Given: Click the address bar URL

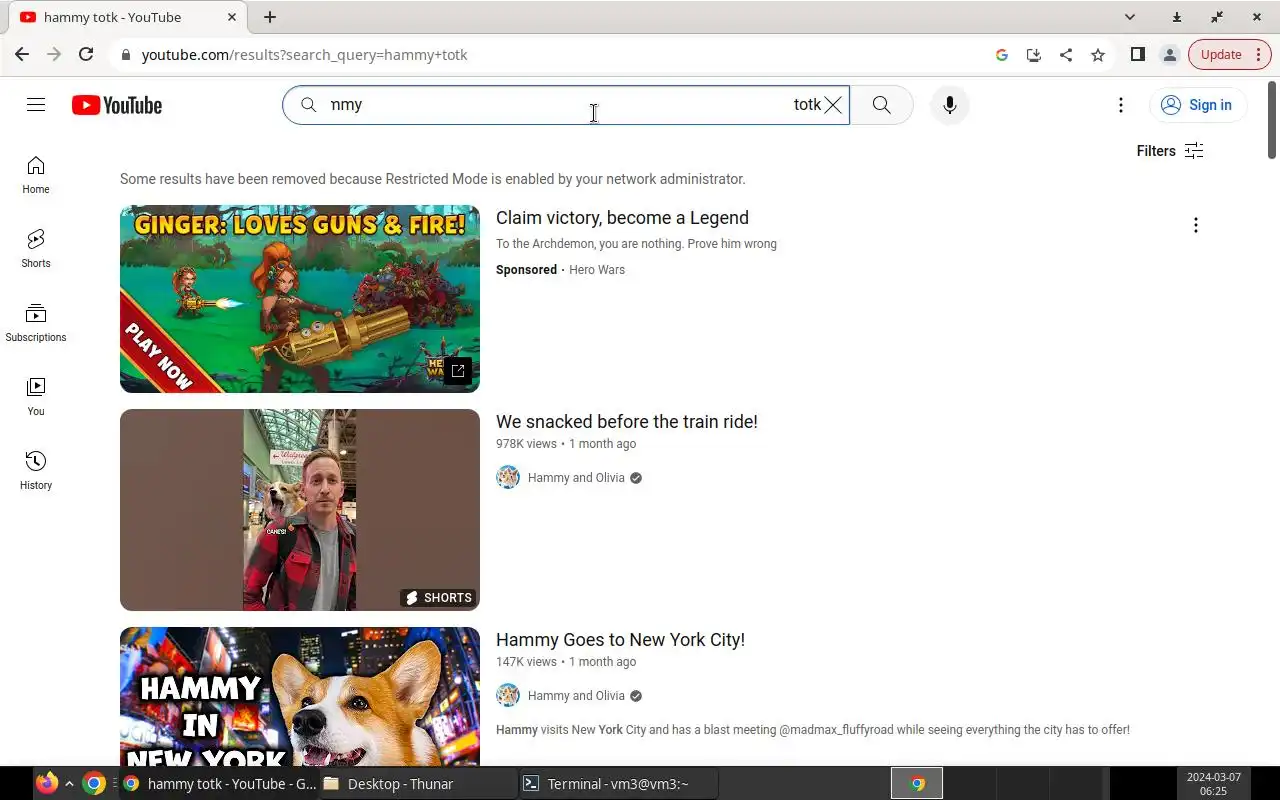Looking at the screenshot, I should pyautogui.click(x=305, y=55).
